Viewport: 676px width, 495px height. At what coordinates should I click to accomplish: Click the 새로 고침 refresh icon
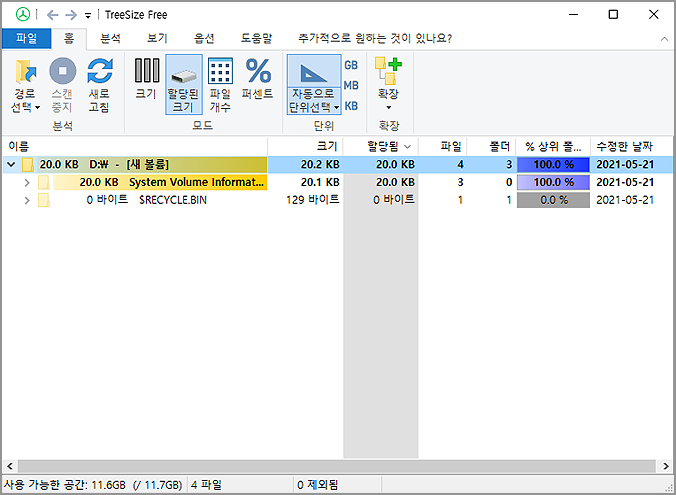coord(100,71)
